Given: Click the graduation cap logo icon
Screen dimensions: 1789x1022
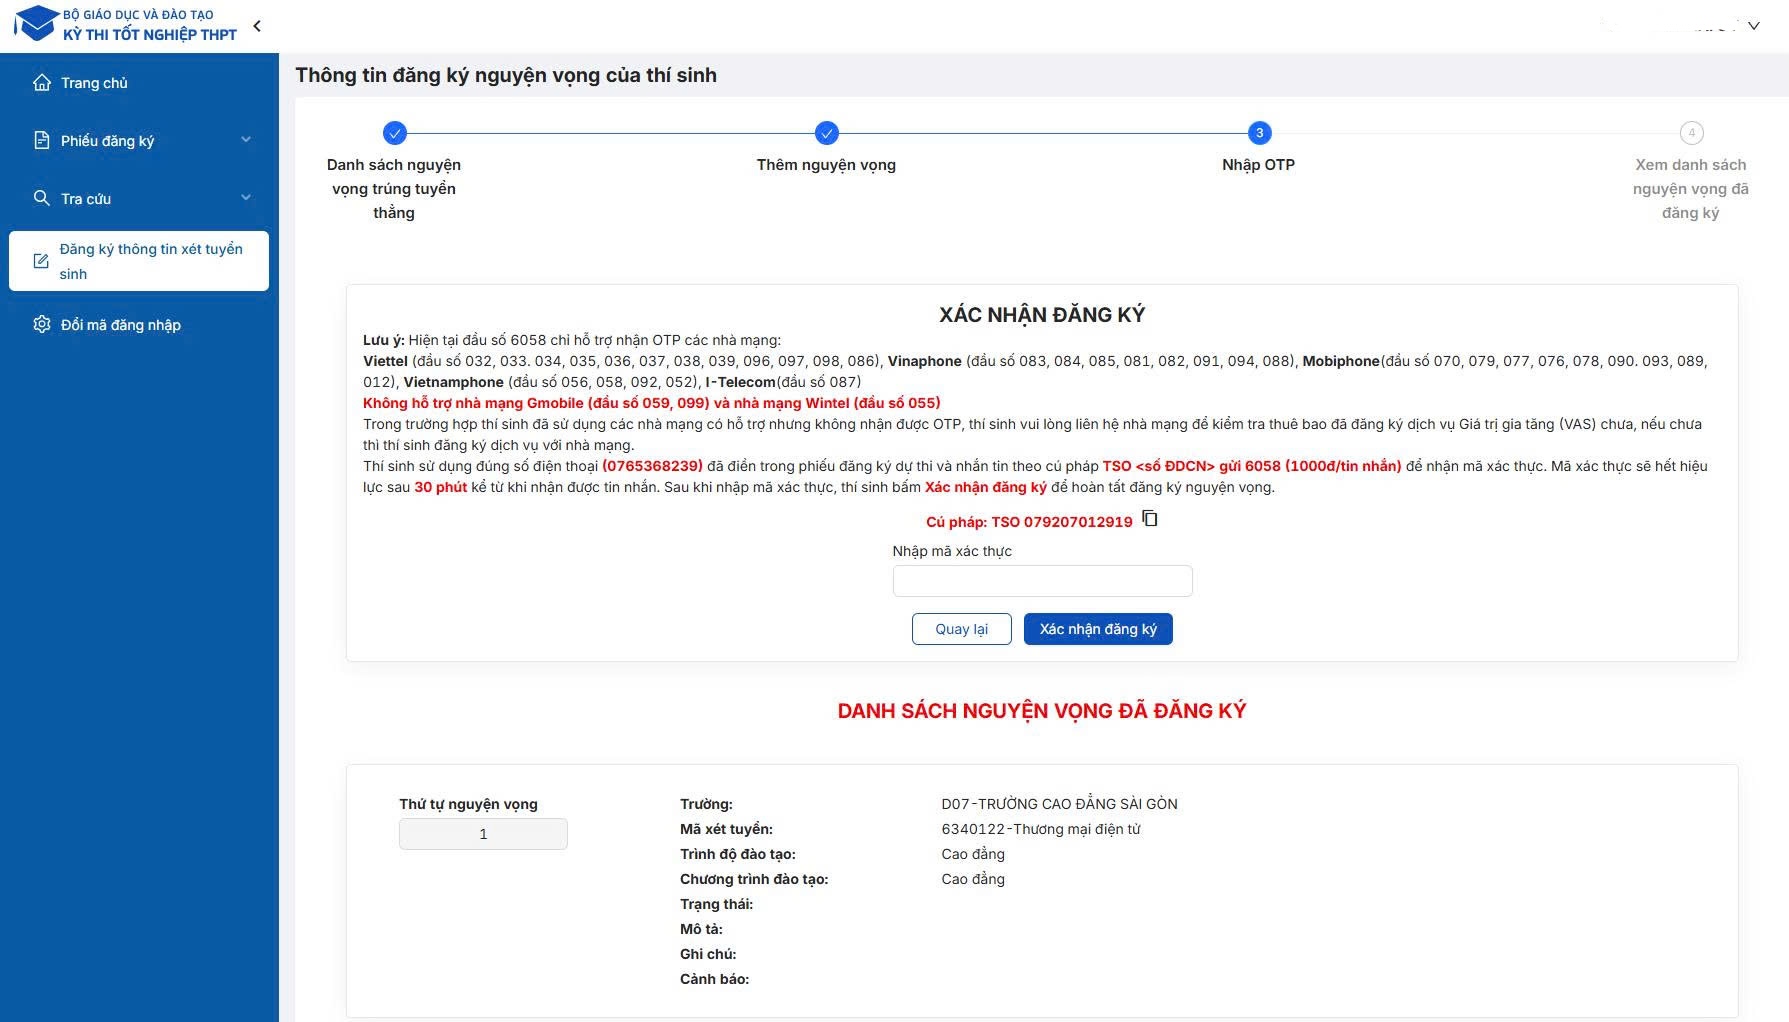Looking at the screenshot, I should click(x=34, y=24).
